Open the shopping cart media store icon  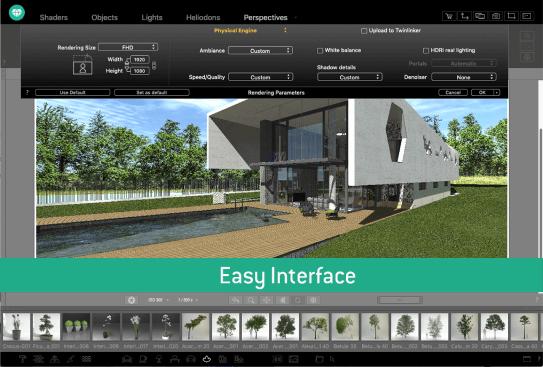(449, 16)
